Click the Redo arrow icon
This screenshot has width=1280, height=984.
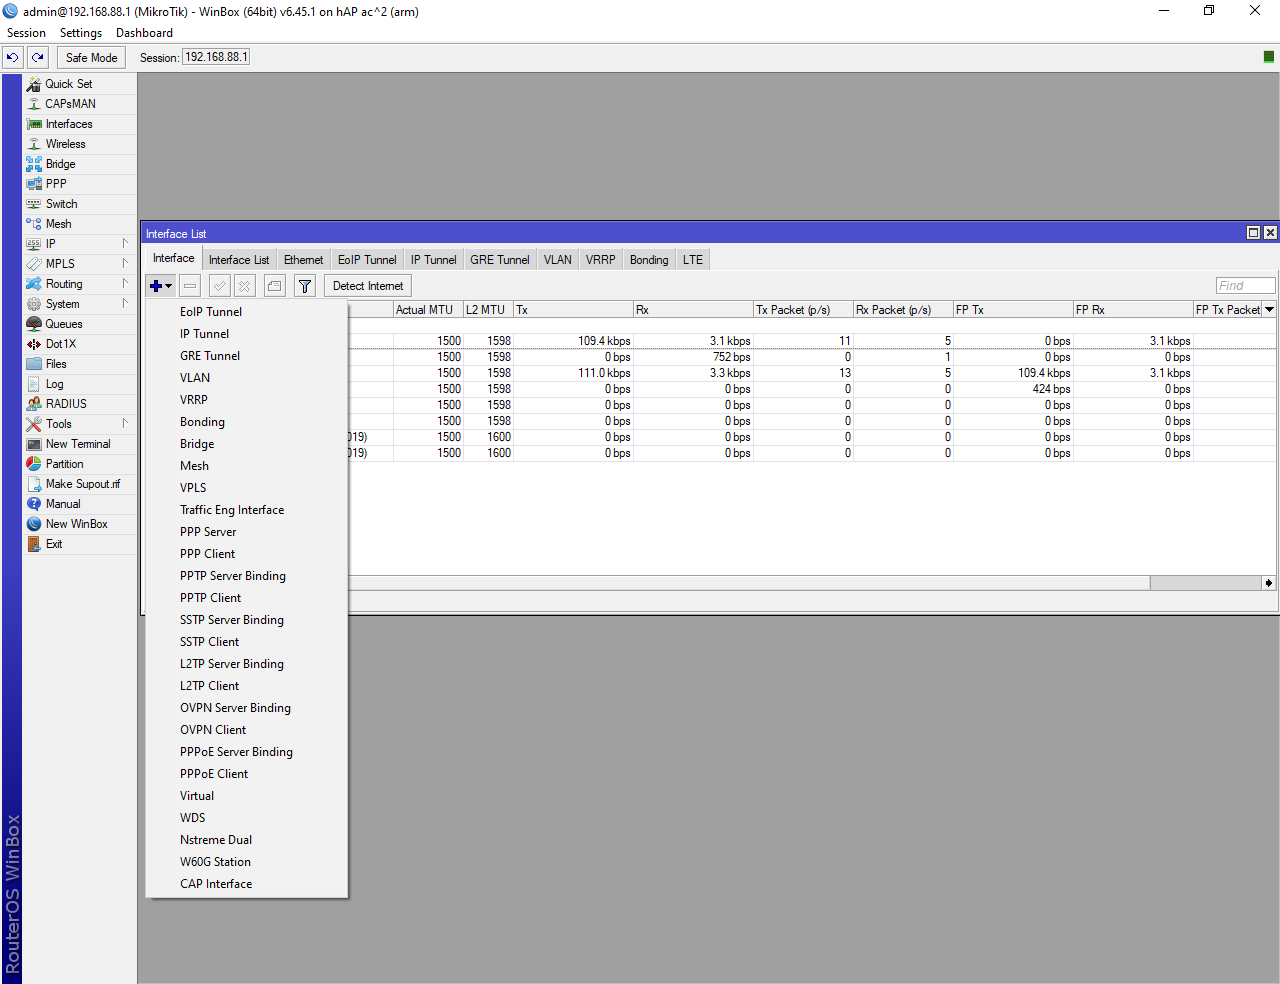click(38, 58)
